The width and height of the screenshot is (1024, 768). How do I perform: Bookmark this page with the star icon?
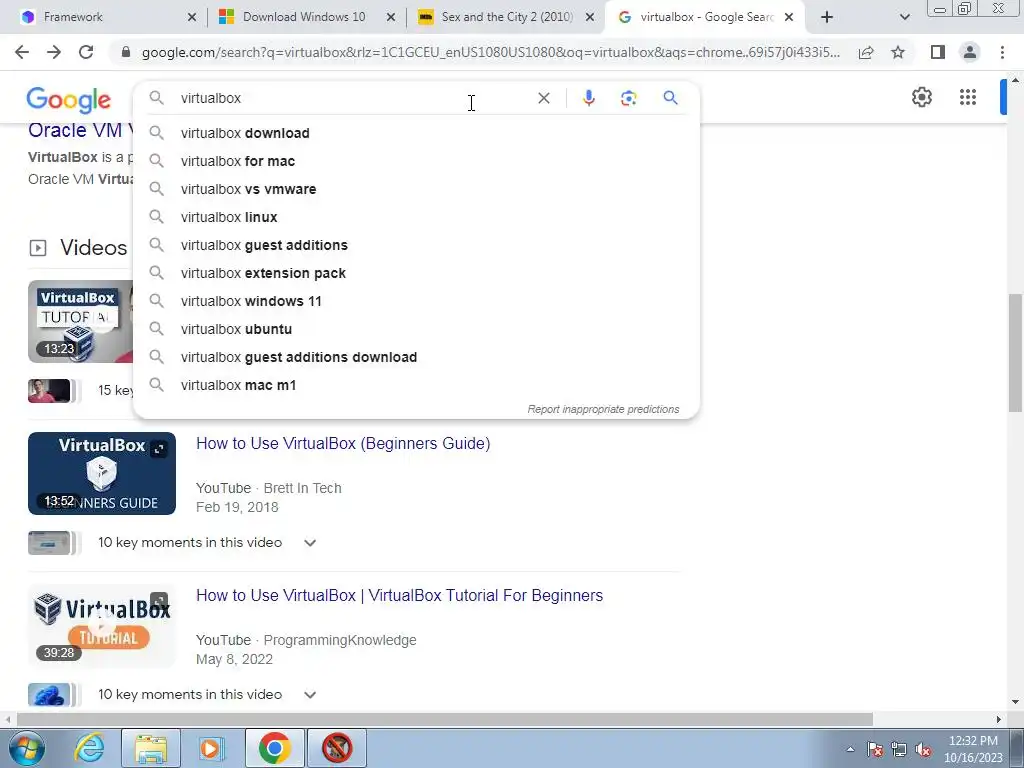click(x=898, y=52)
